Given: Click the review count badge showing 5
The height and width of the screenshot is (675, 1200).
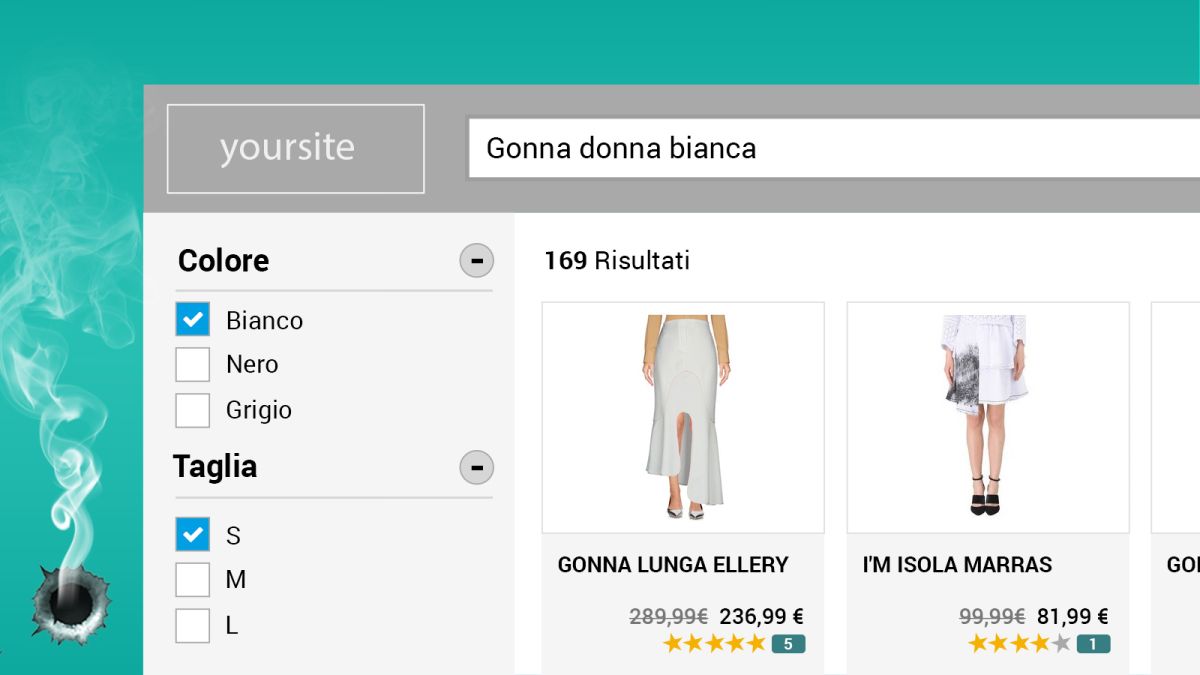Looking at the screenshot, I should pyautogui.click(x=788, y=644).
